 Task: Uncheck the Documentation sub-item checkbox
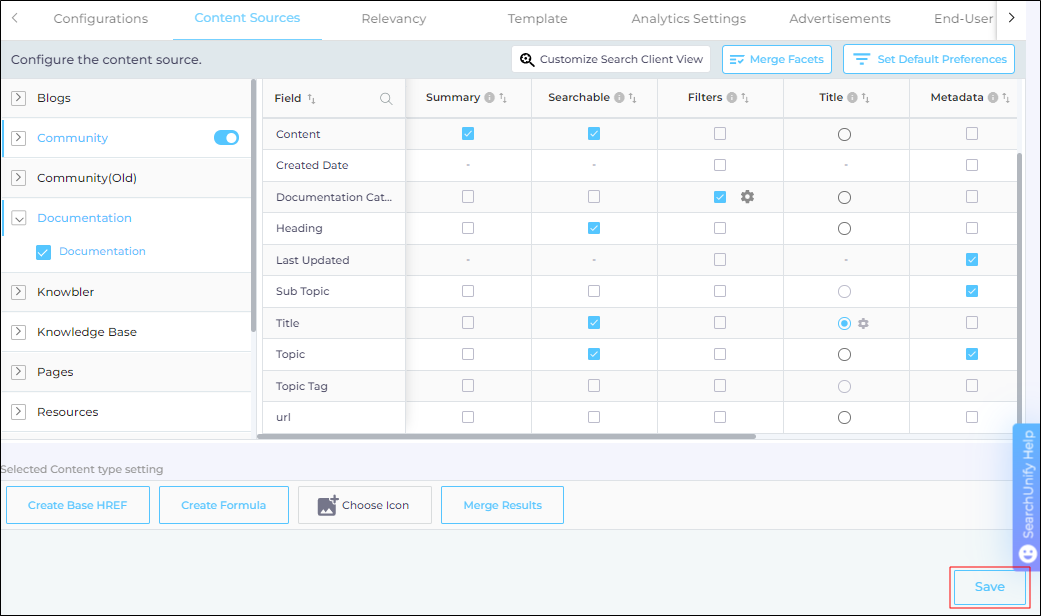coord(43,252)
